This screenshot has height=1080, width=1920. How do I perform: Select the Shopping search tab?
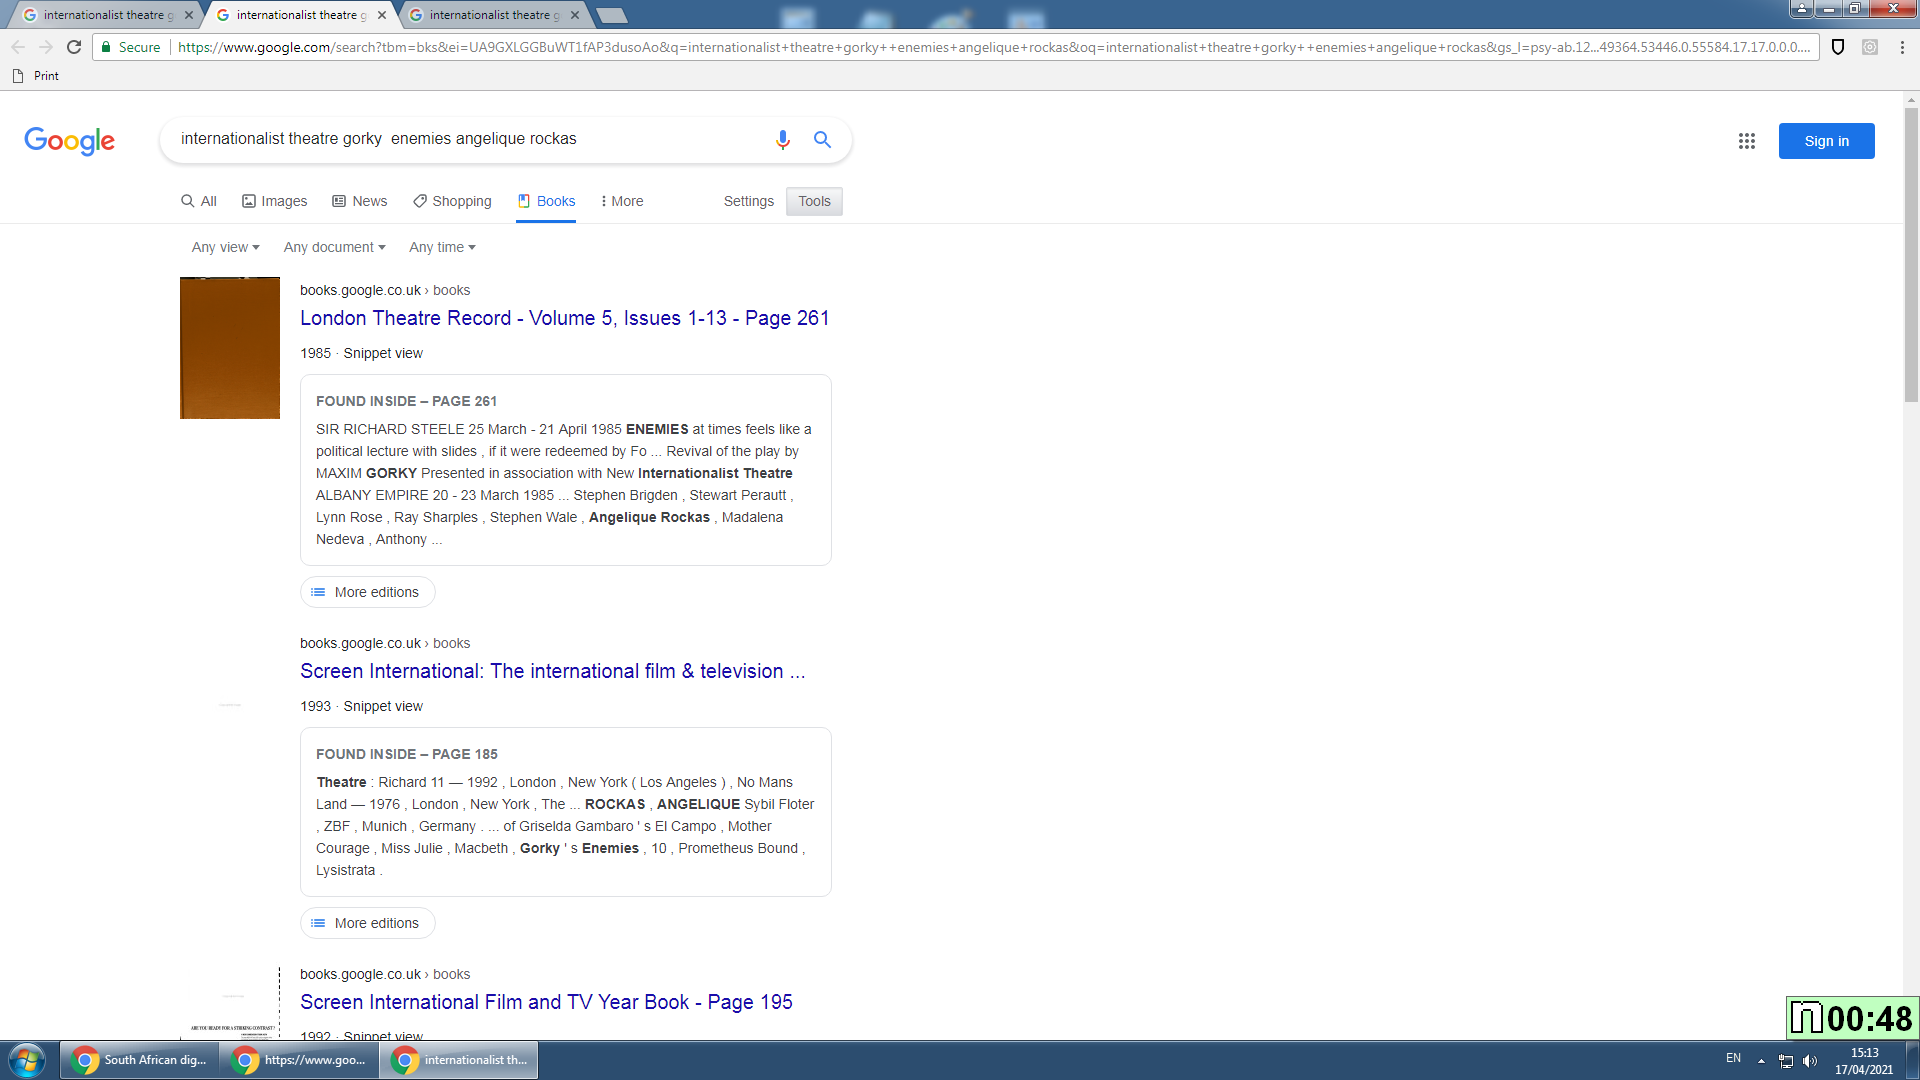click(452, 201)
